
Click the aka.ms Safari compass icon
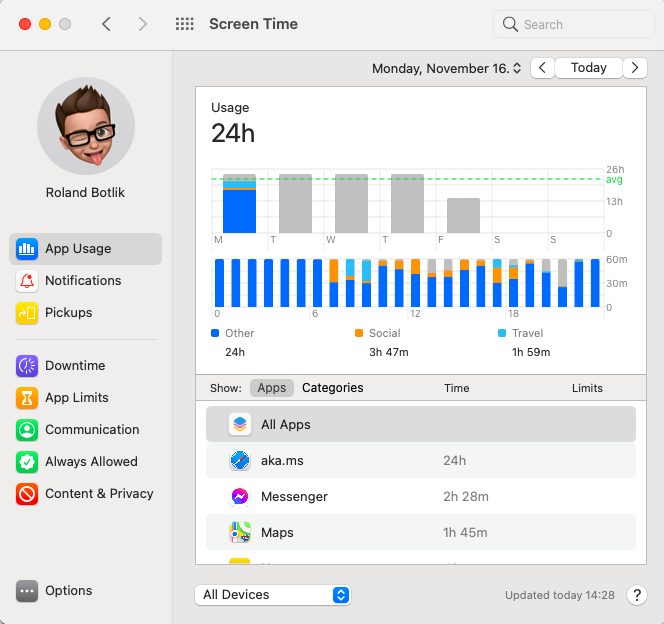click(x=240, y=460)
